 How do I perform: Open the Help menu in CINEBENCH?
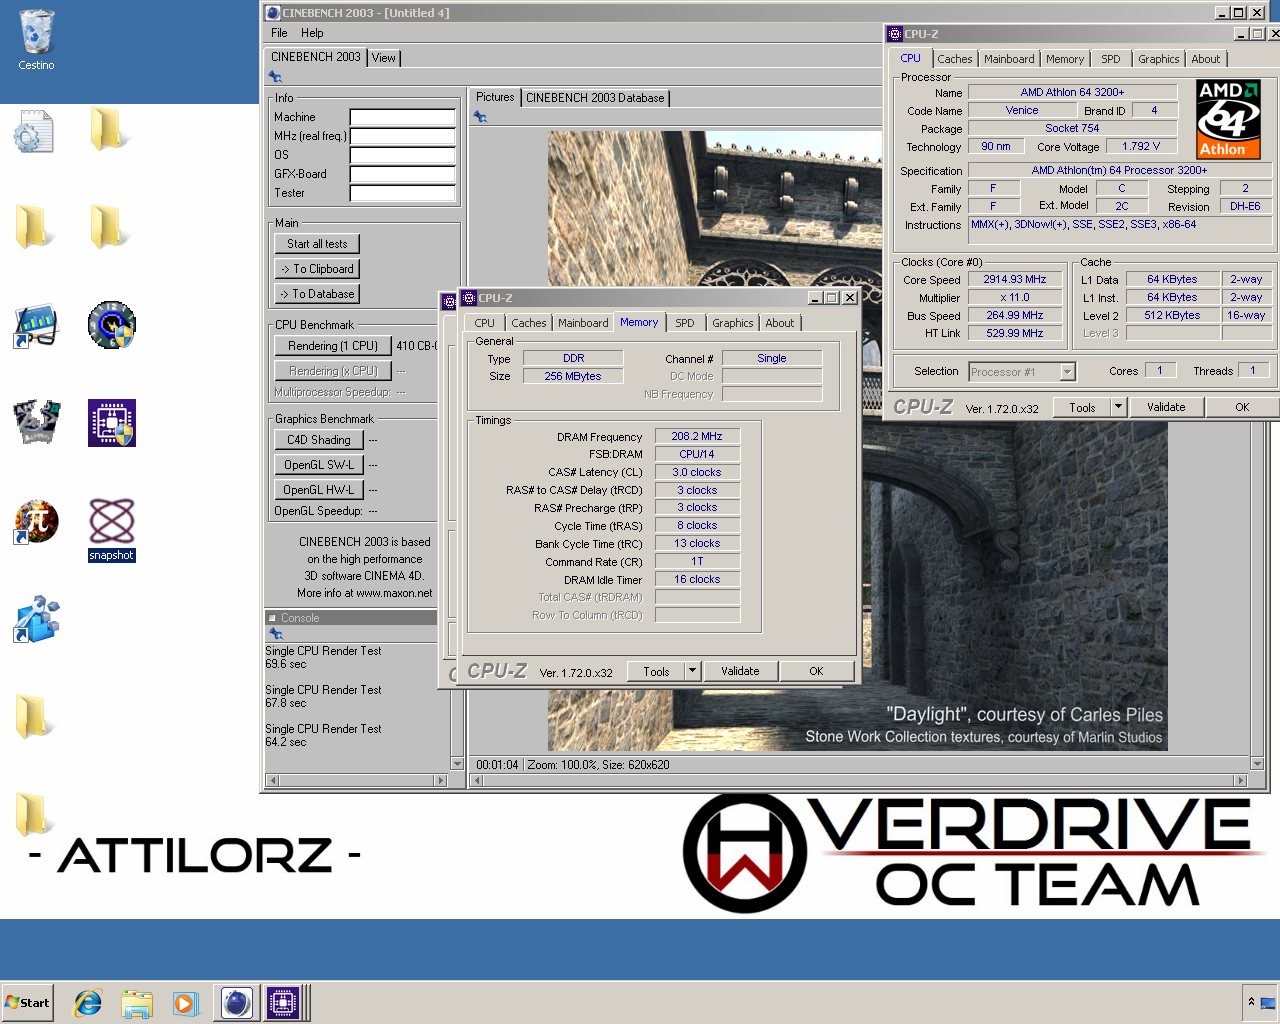(x=313, y=33)
